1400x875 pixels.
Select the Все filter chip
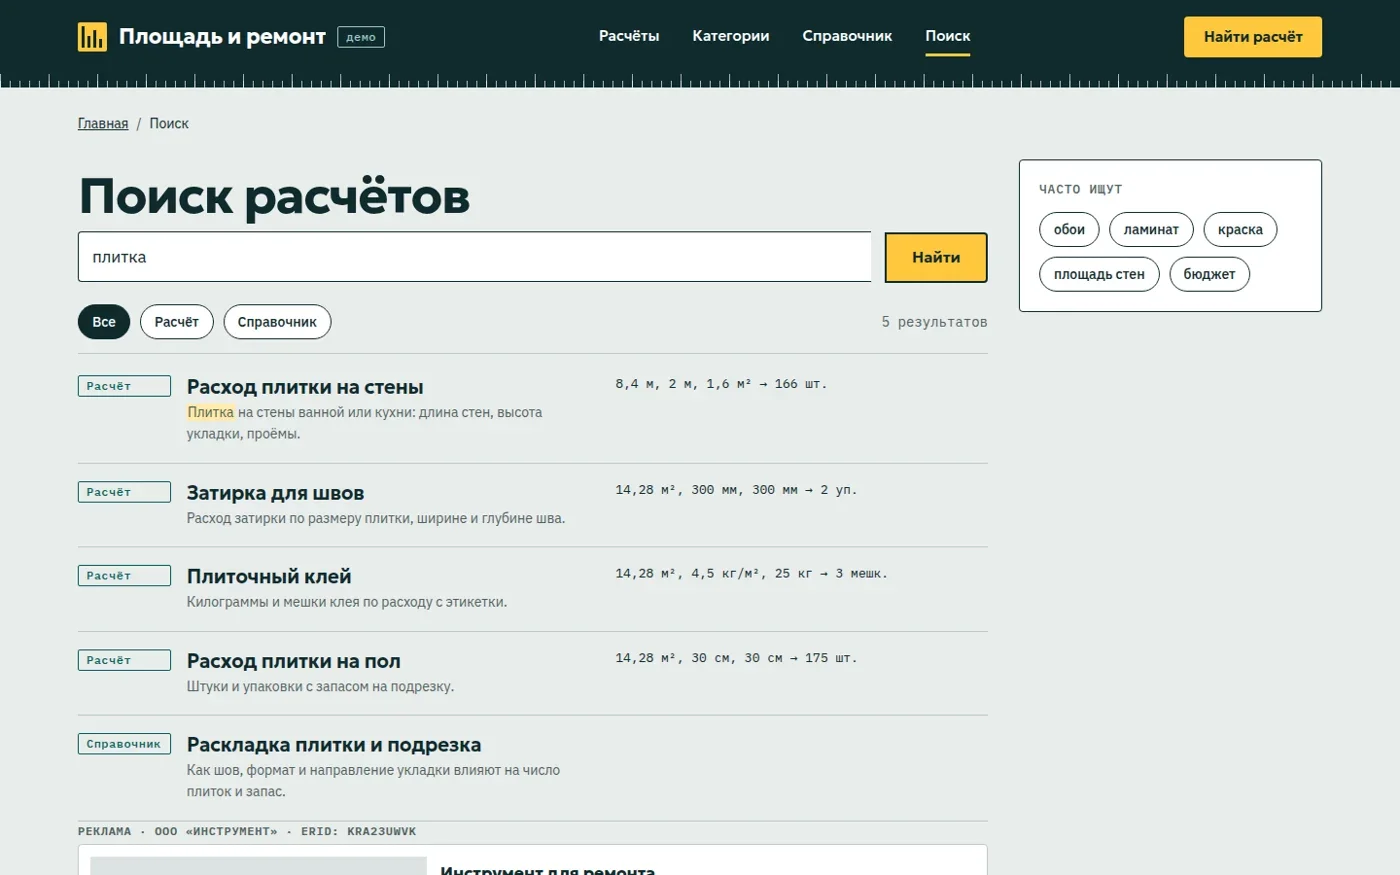point(104,322)
